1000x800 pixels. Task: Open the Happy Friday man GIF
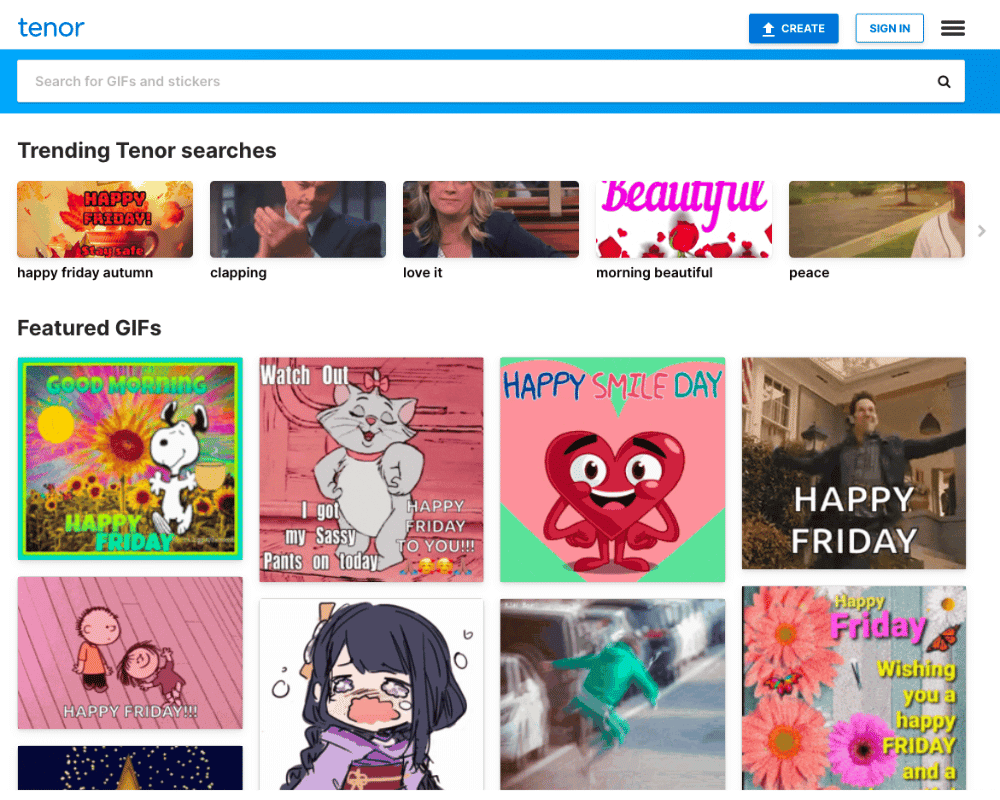pos(853,463)
